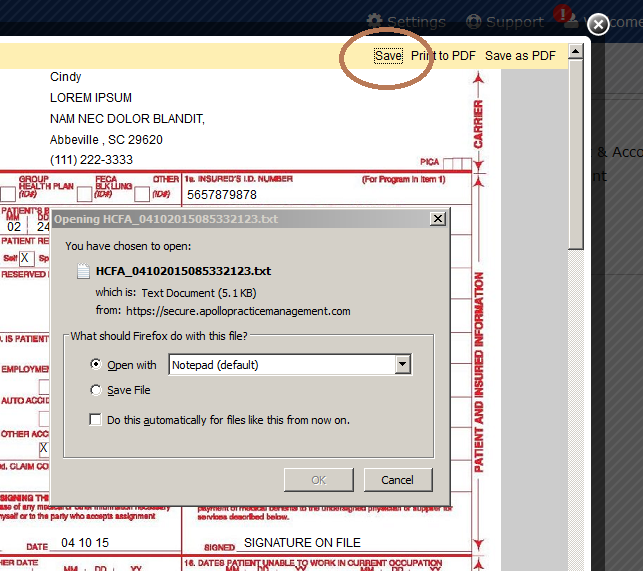Image resolution: width=643 pixels, height=571 pixels.
Task: Click the Save as PDF link
Action: click(520, 56)
